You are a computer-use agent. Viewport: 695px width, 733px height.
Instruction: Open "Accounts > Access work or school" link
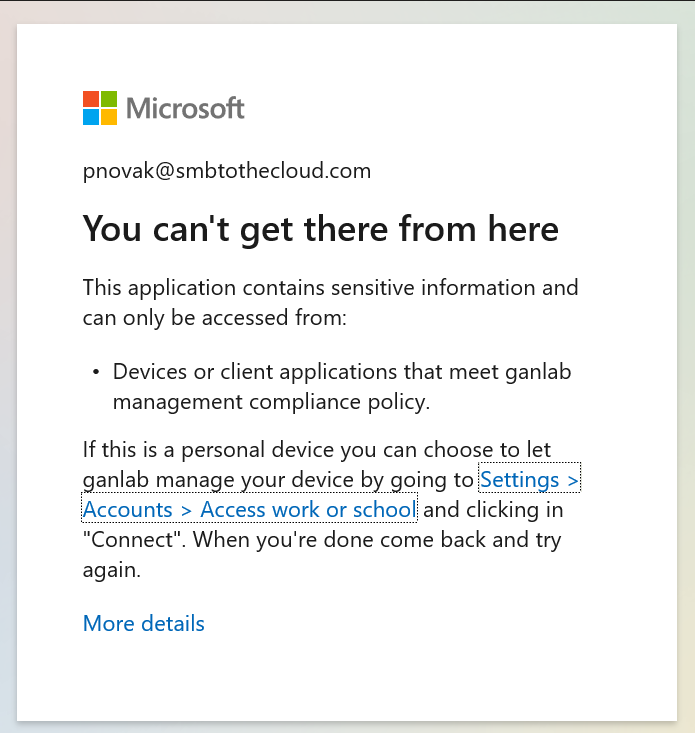[248, 510]
